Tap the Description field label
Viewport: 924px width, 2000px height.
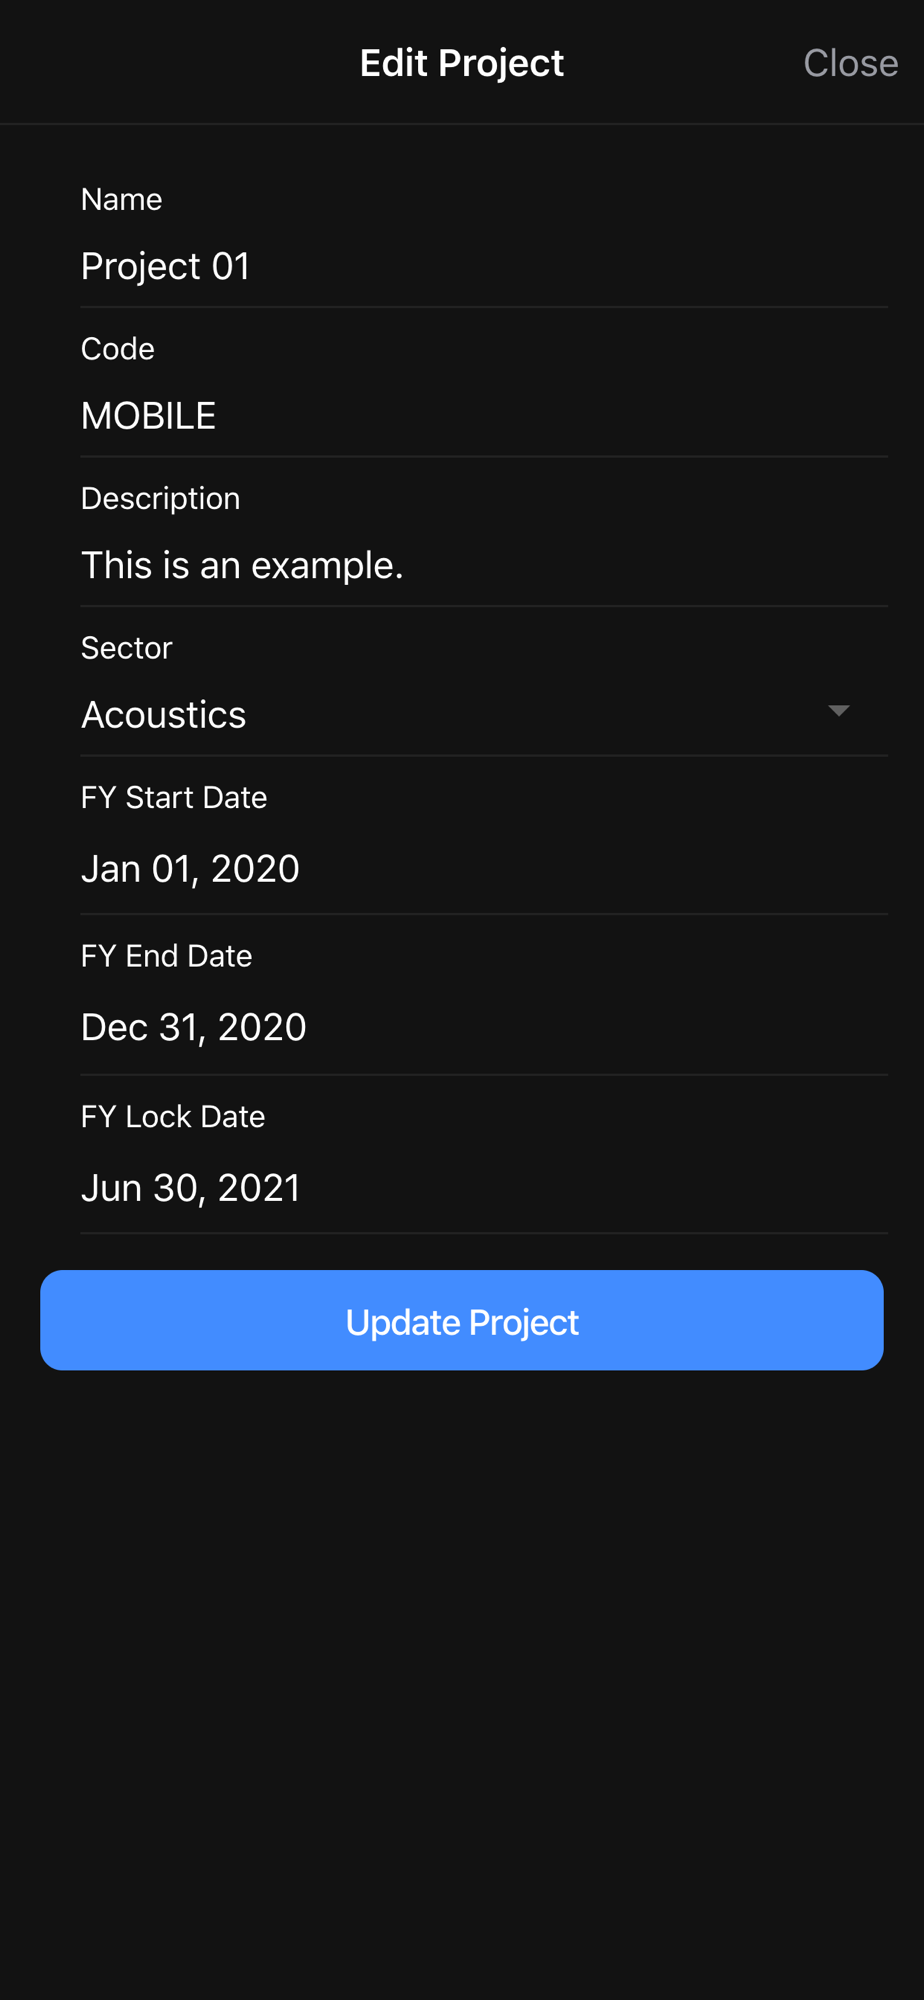tap(161, 498)
